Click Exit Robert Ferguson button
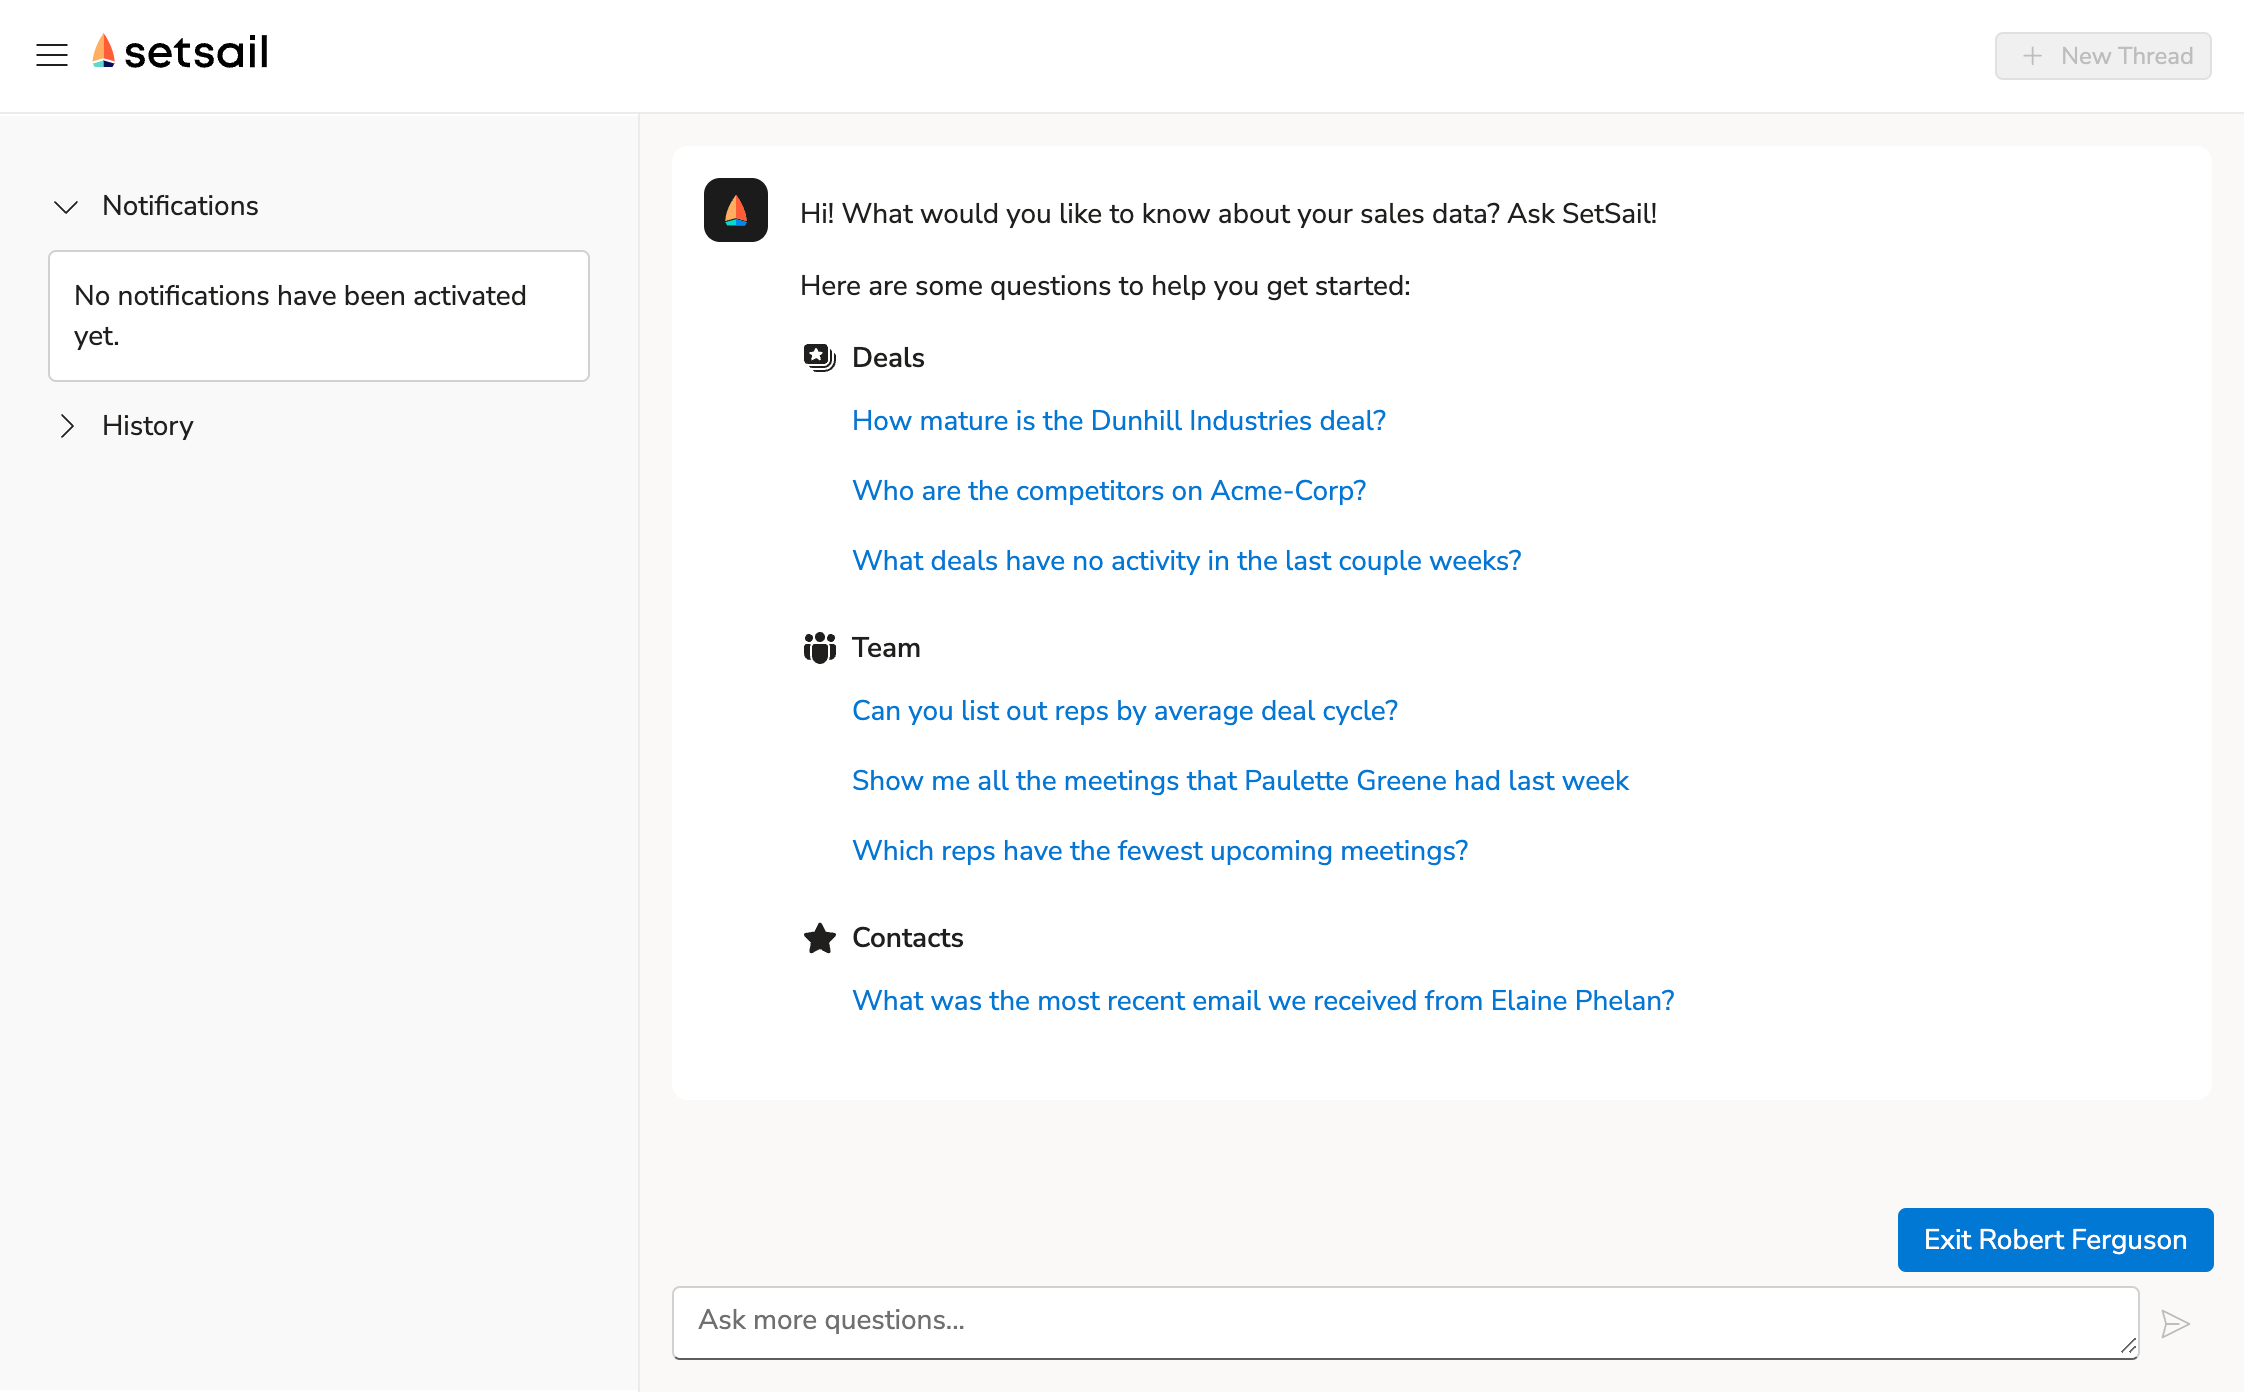This screenshot has height=1392, width=2244. tap(2055, 1240)
